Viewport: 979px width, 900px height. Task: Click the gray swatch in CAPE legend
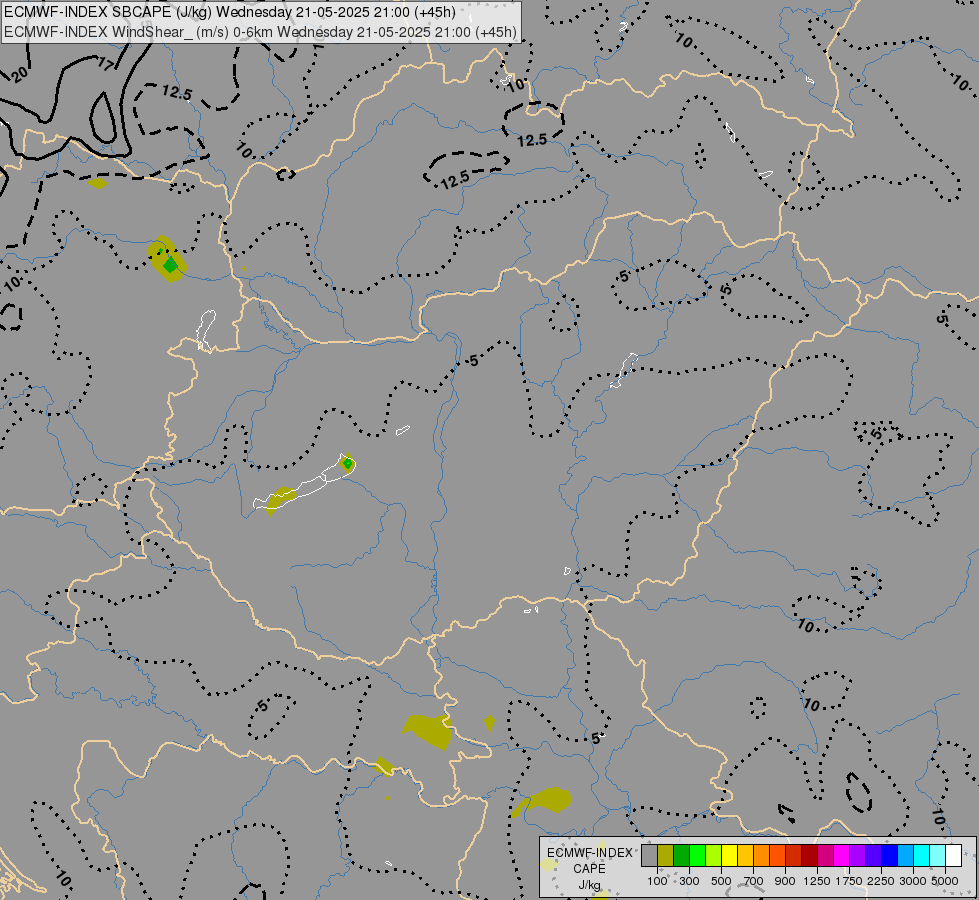pos(649,855)
